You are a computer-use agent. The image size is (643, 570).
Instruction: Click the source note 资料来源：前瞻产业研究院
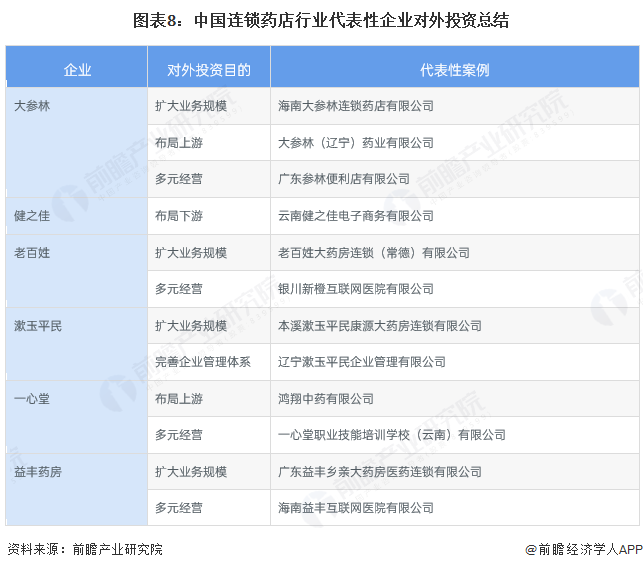(85, 549)
